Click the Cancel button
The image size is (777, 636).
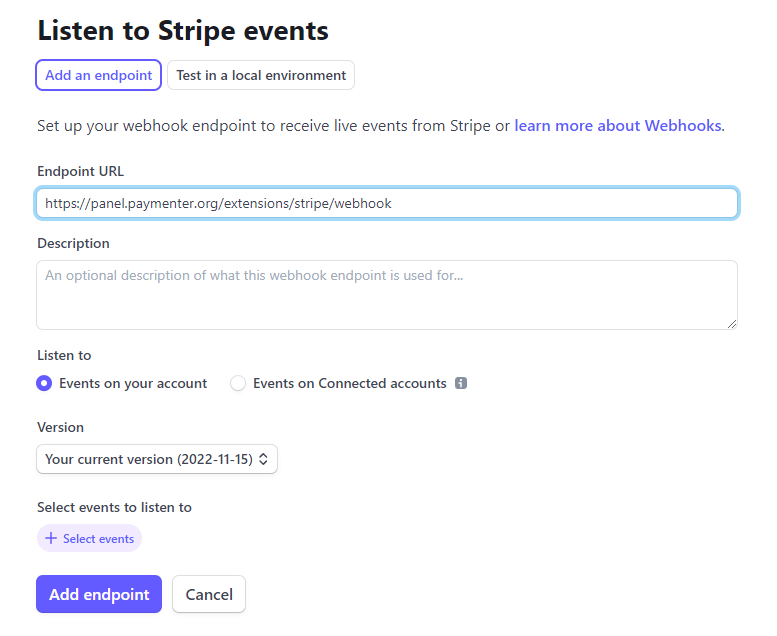pos(209,594)
